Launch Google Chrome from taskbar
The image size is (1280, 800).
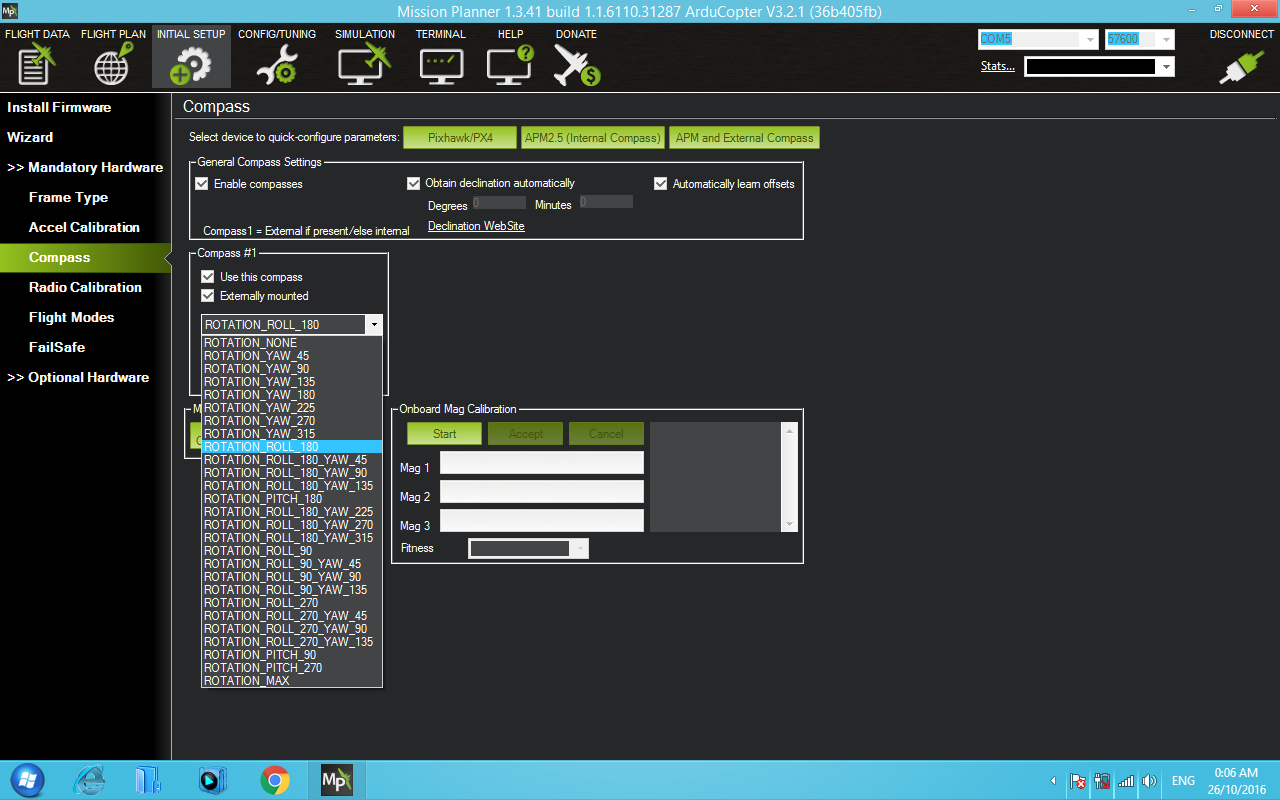pos(275,780)
